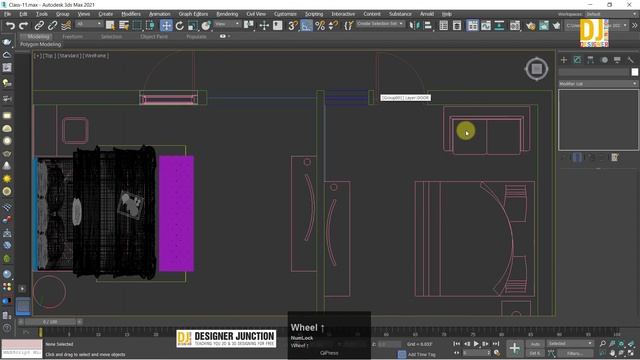Open the Tools menu

[x=42, y=14]
